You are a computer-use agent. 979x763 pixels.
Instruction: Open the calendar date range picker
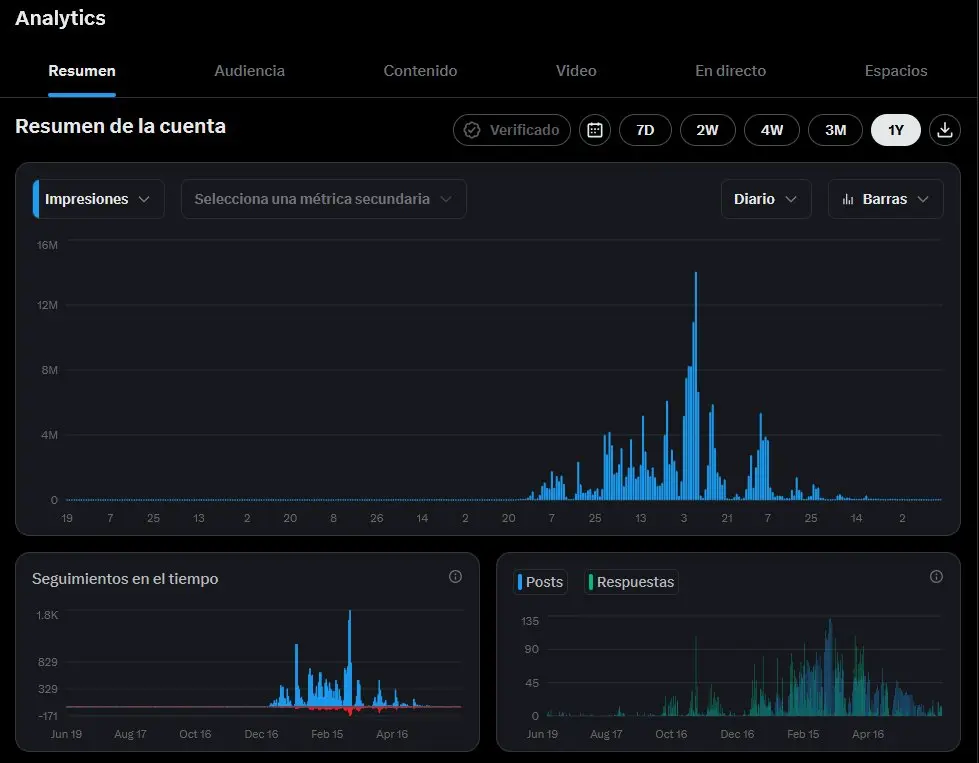point(594,130)
